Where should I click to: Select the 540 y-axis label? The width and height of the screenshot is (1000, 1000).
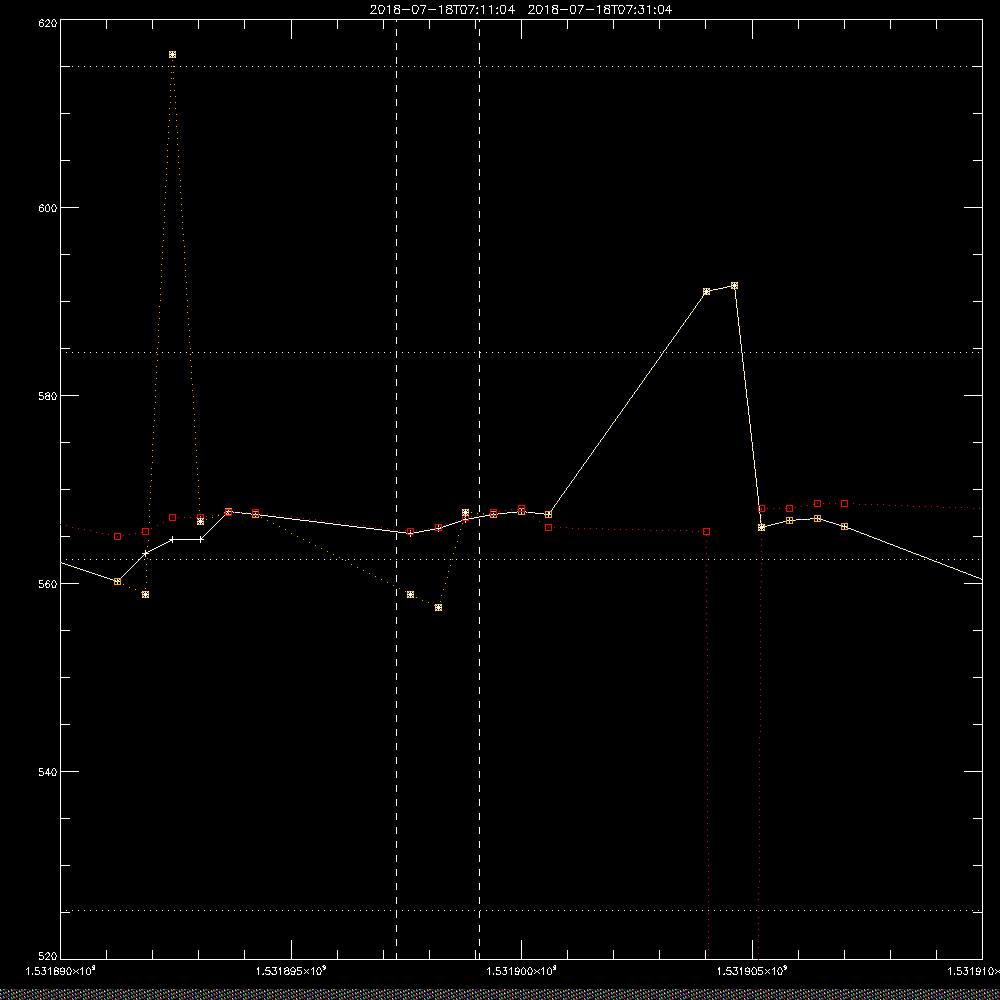(48, 772)
